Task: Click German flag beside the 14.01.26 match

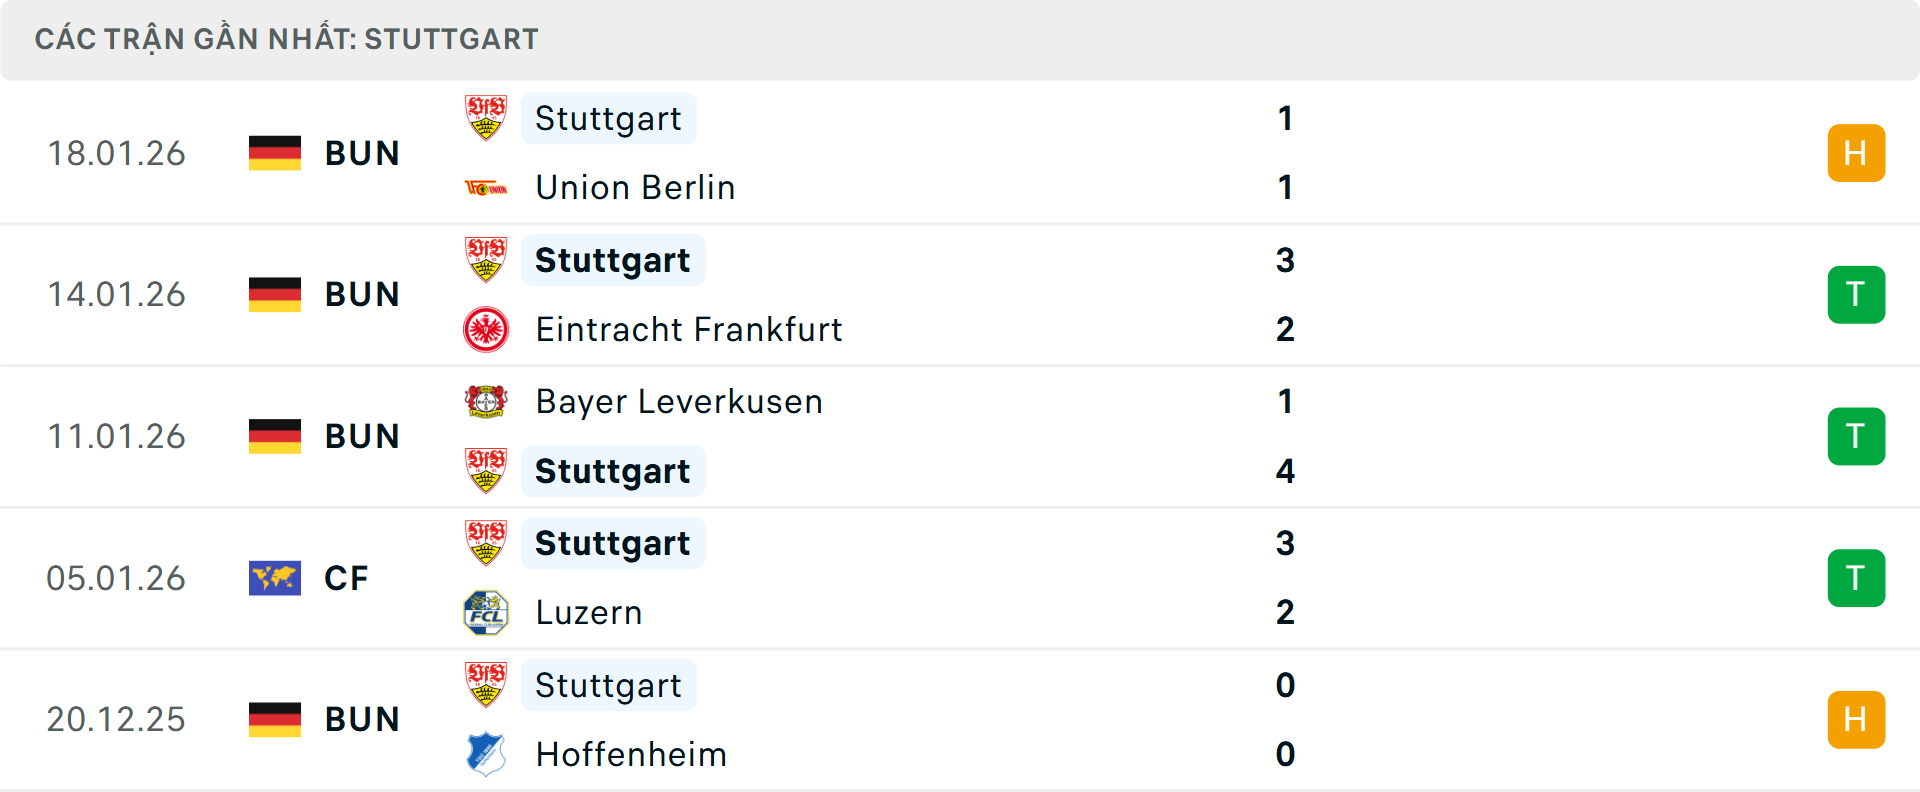Action: pyautogui.click(x=275, y=294)
